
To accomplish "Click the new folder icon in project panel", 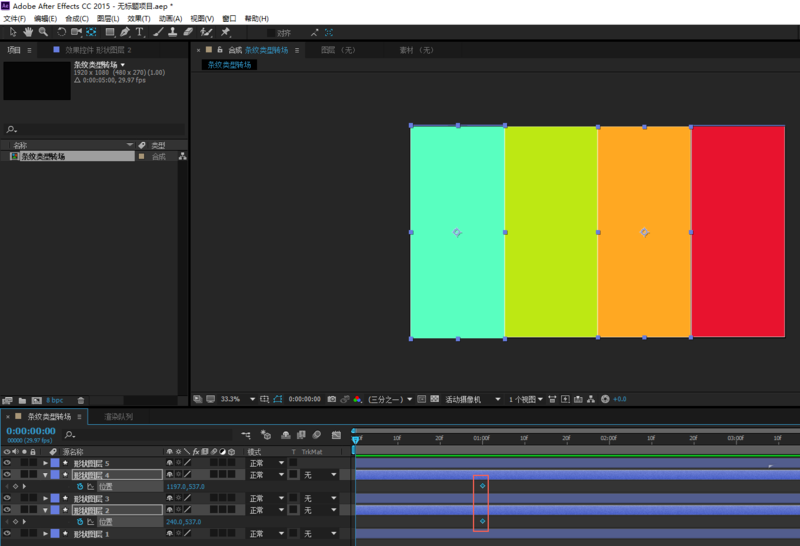I will point(22,401).
